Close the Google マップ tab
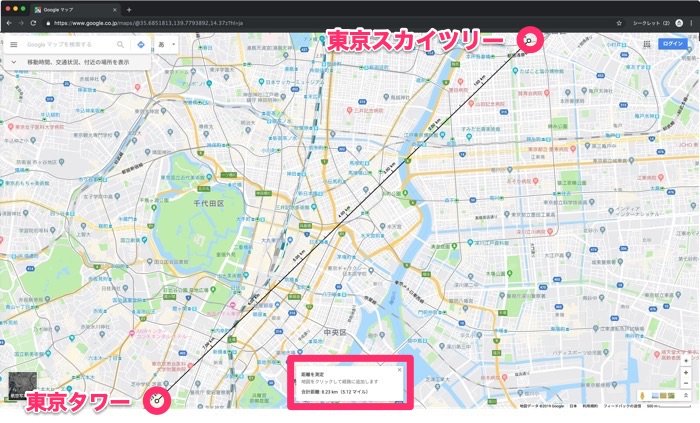Screen dimensions: 700x423 click(x=115, y=9)
